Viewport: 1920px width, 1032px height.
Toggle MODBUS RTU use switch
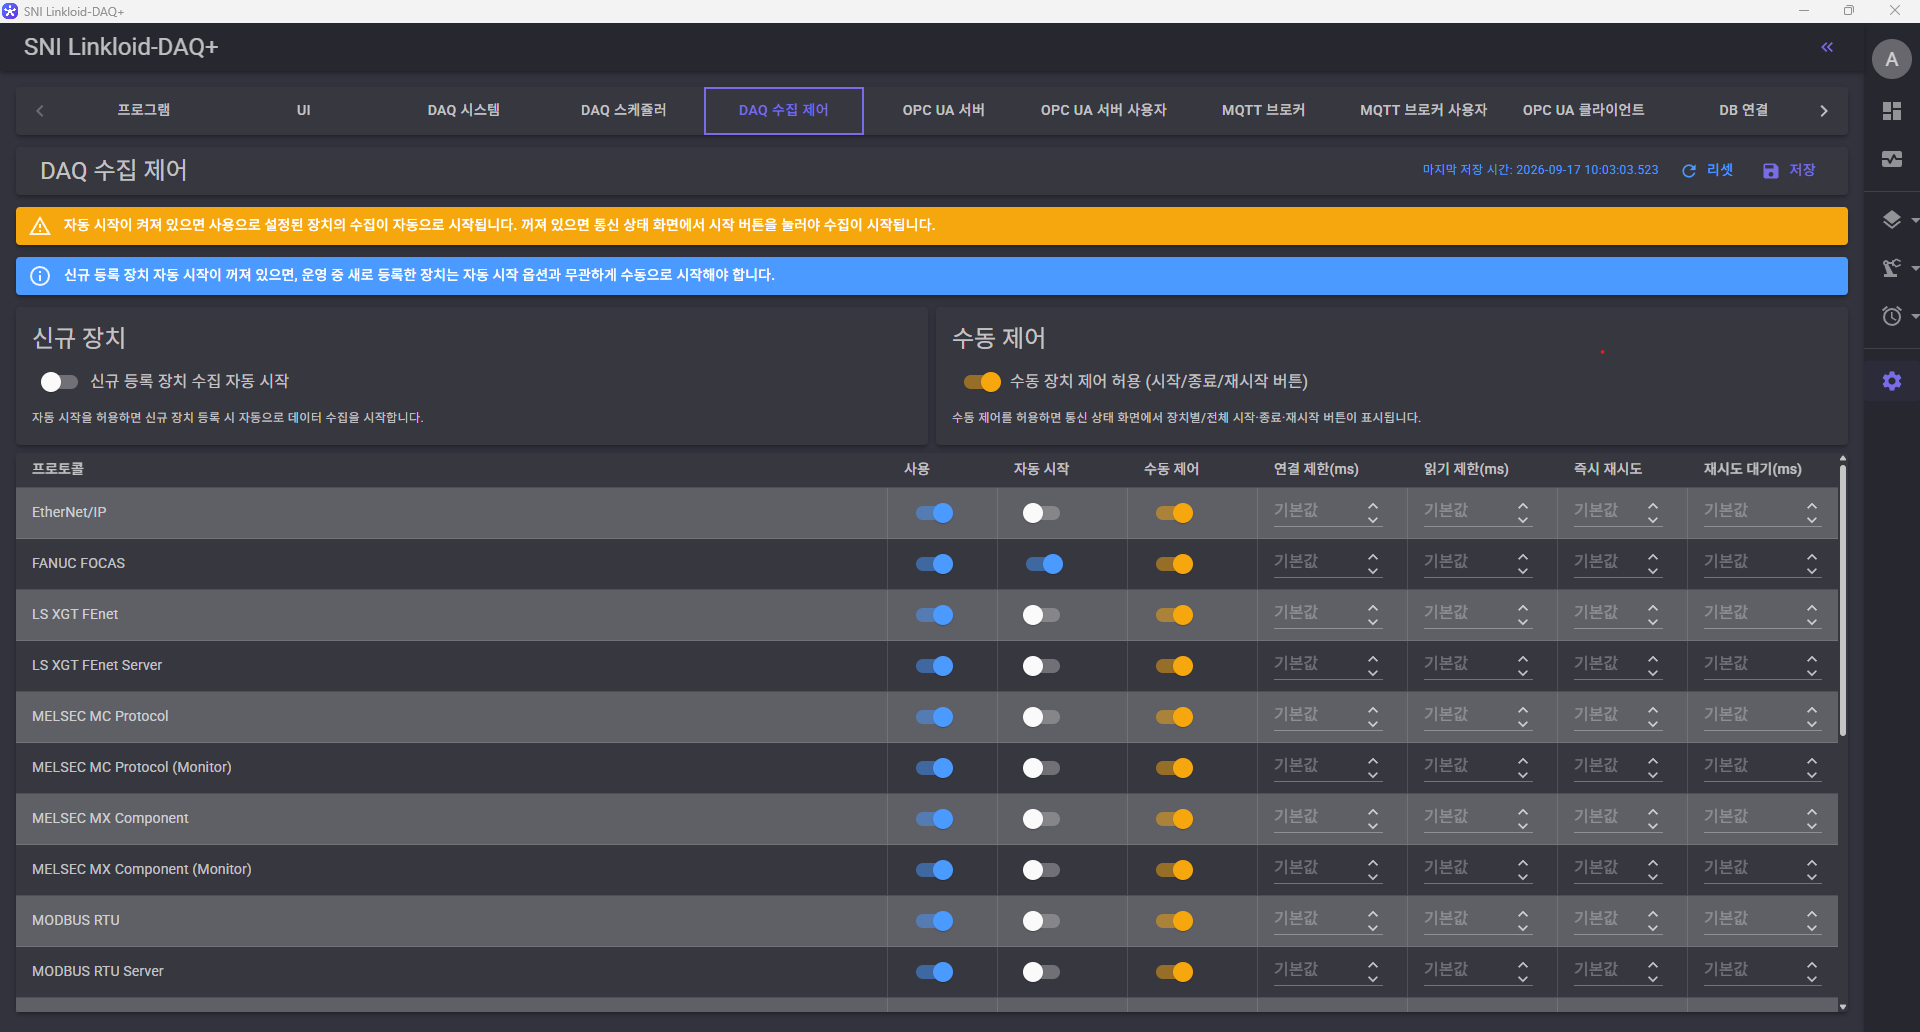point(934,921)
